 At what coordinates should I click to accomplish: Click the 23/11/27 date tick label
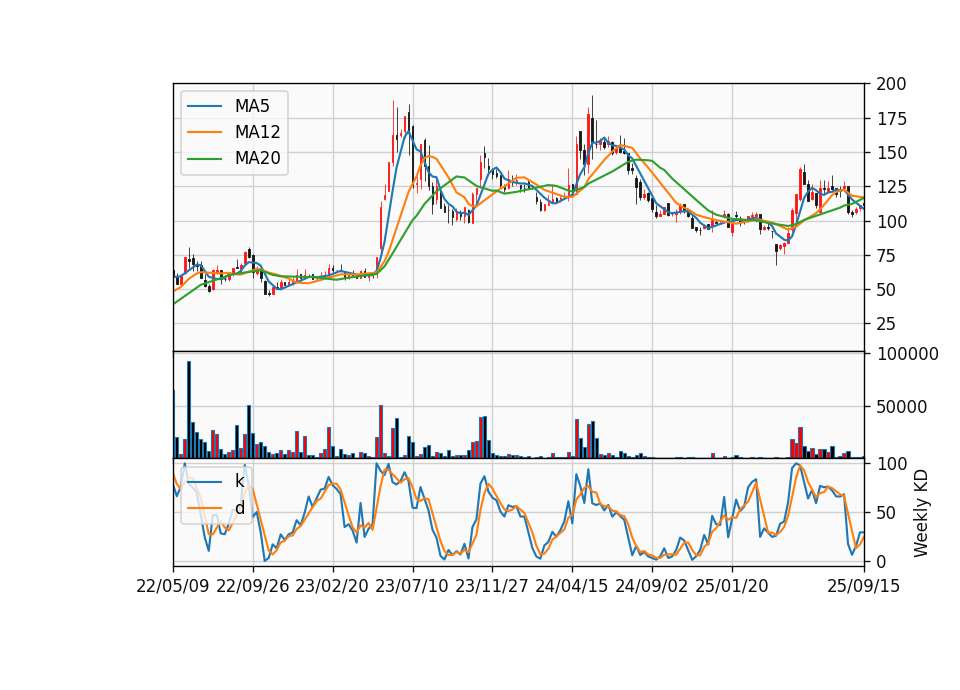[492, 586]
